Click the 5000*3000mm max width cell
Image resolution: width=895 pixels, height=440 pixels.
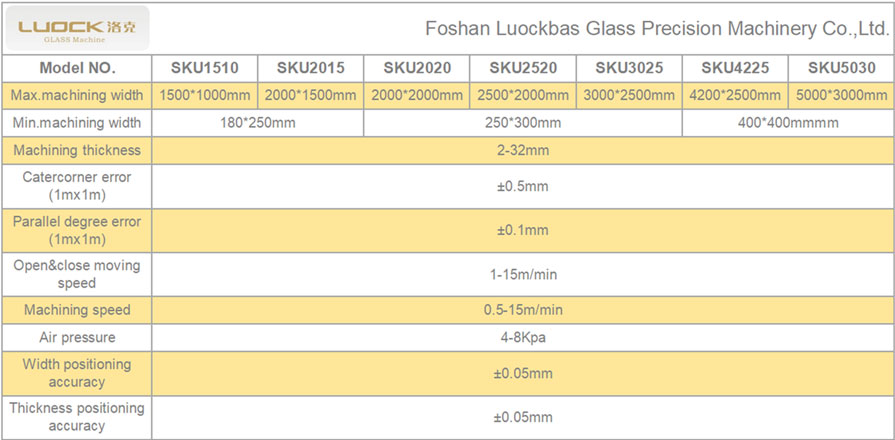tap(841, 95)
